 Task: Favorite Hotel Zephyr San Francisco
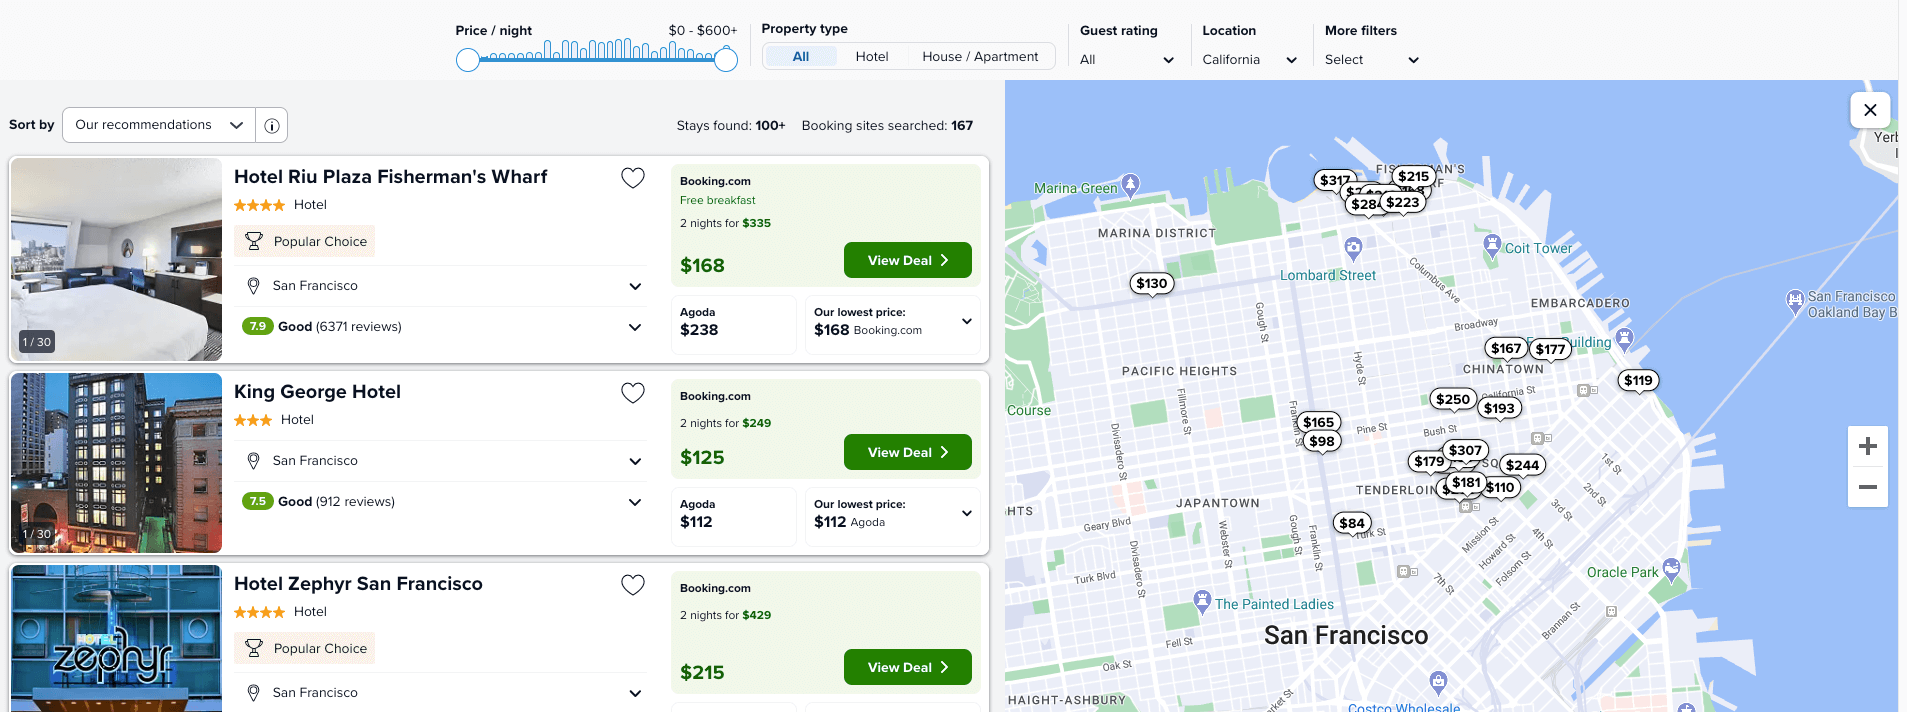tap(632, 584)
